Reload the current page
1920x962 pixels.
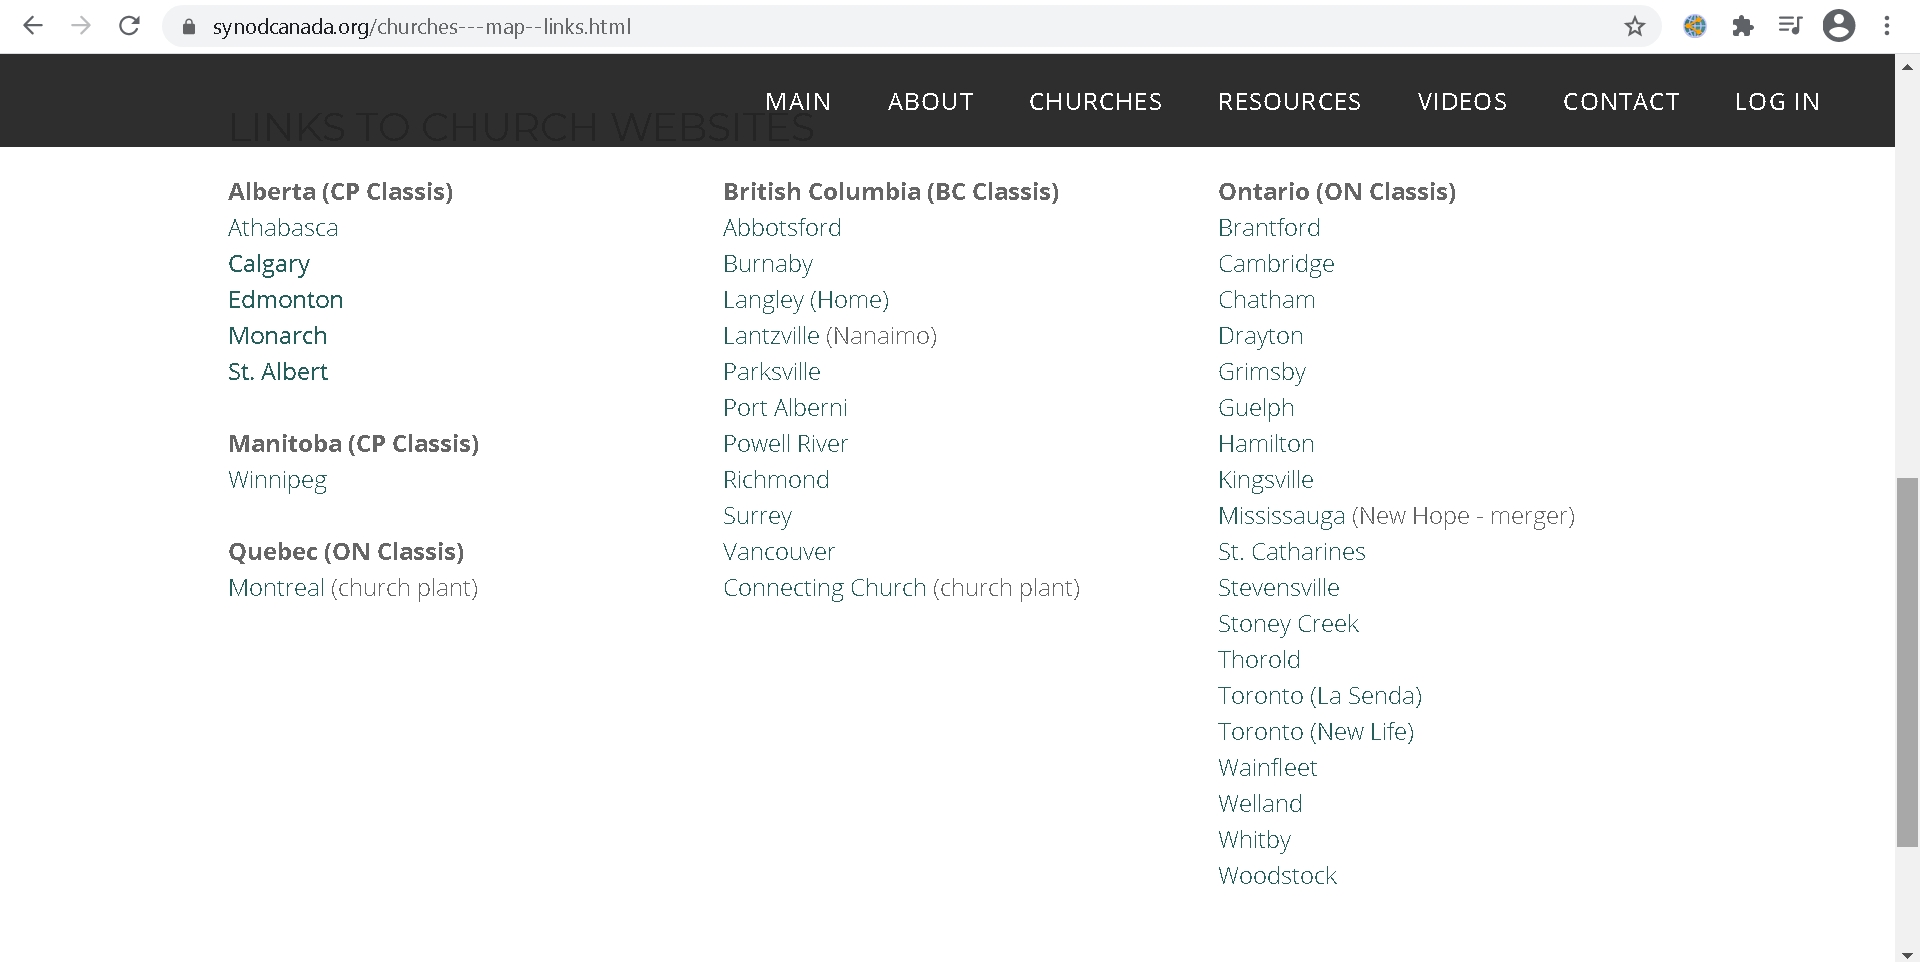[129, 26]
